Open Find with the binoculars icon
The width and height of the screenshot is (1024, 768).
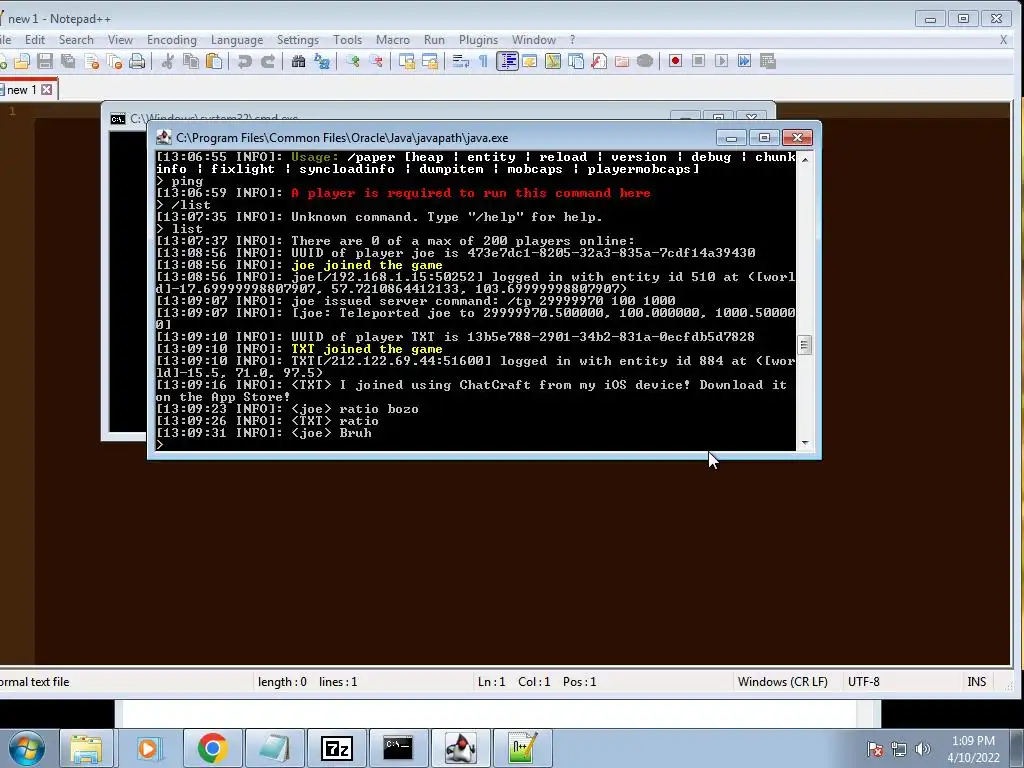pyautogui.click(x=298, y=61)
